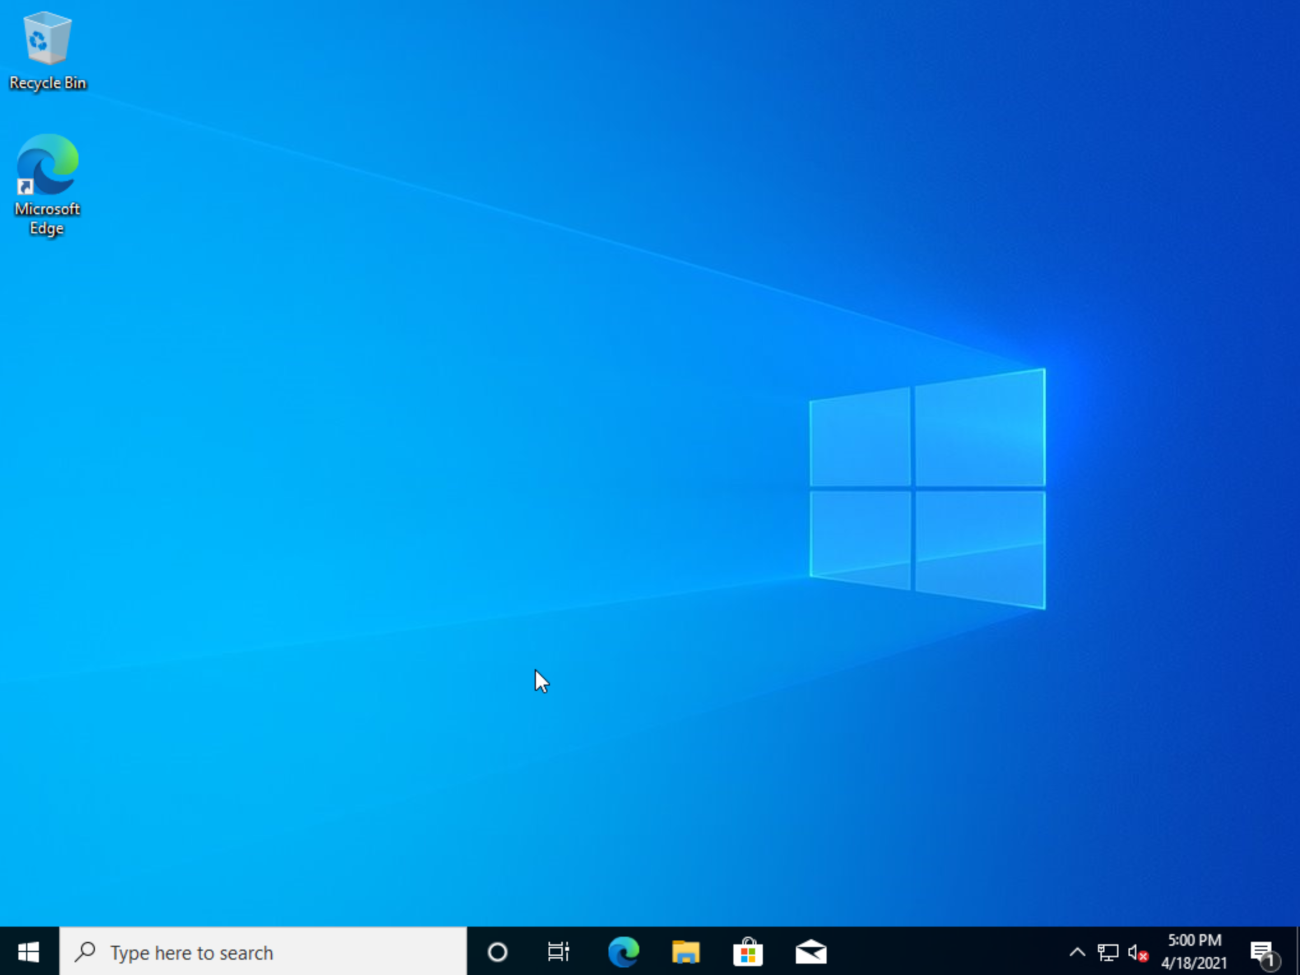Launch Microsoft Edge from the taskbar
This screenshot has width=1300, height=975.
[623, 951]
